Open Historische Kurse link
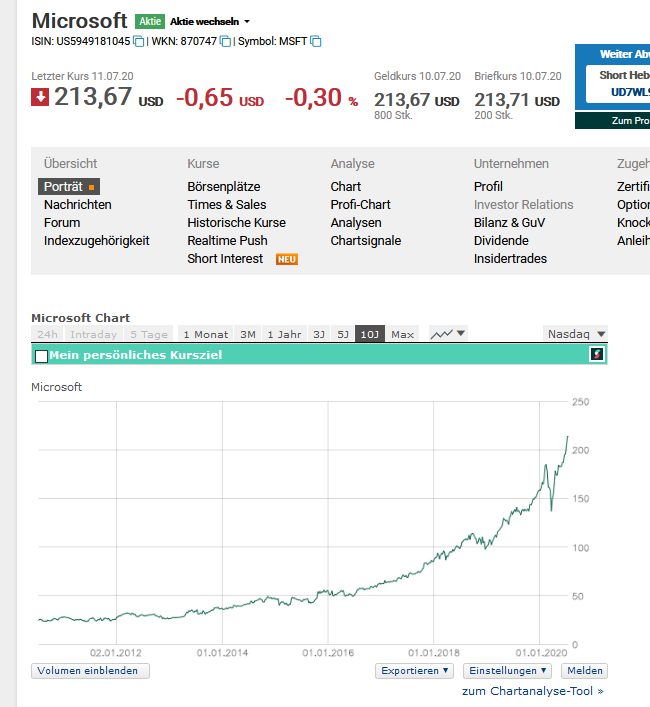The height and width of the screenshot is (707, 650). 236,223
